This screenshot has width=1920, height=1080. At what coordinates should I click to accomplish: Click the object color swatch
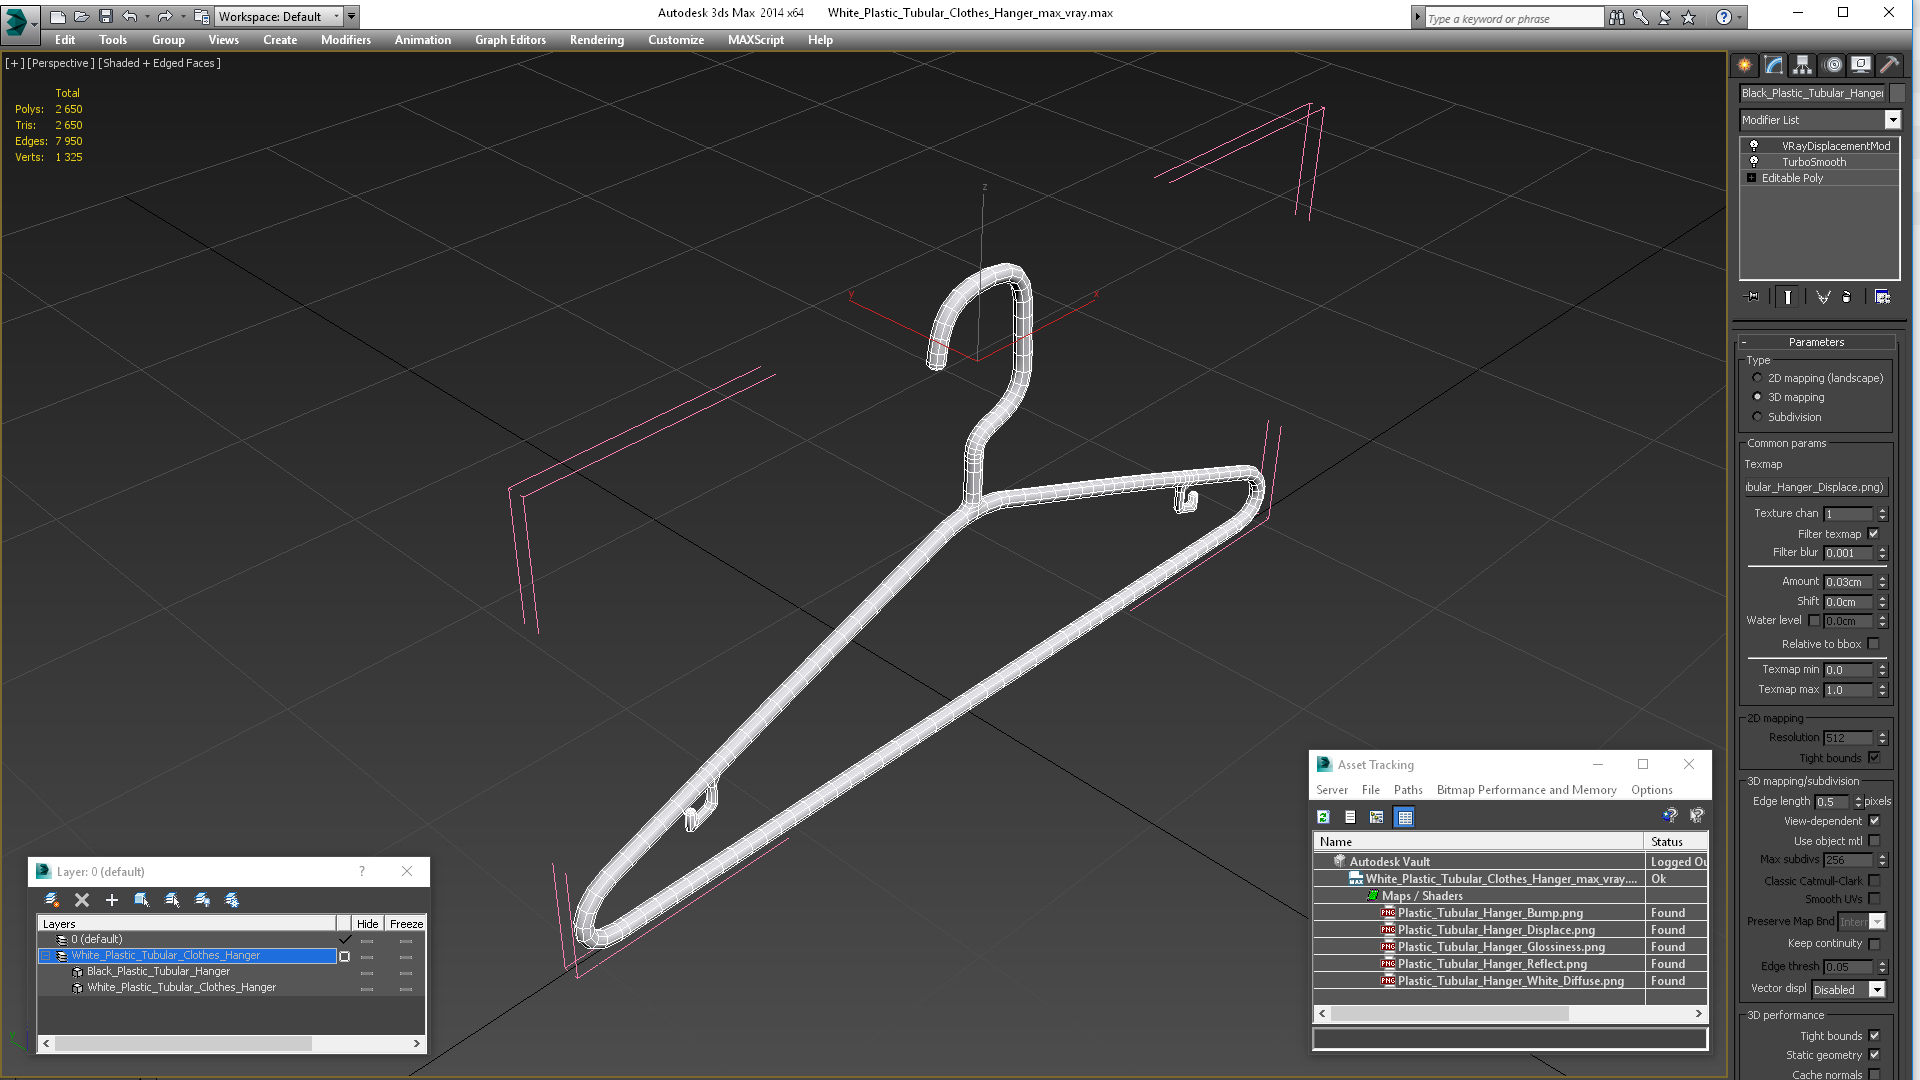point(1895,93)
